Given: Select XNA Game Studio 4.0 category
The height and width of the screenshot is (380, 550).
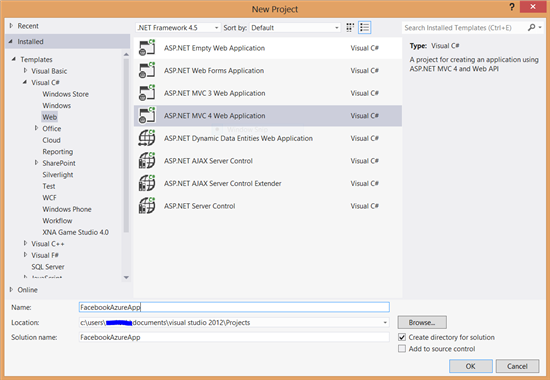Looking at the screenshot, I should 75,232.
